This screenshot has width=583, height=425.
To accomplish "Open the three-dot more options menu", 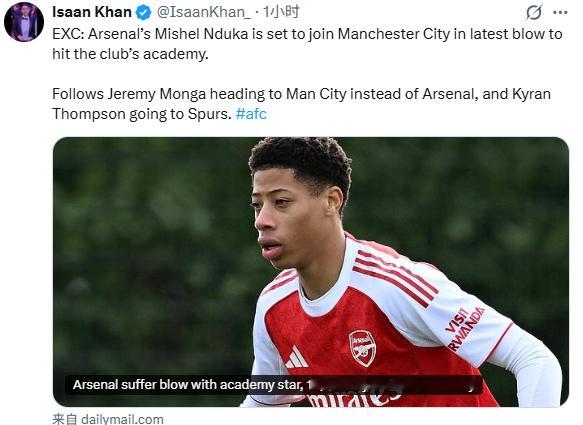I will (560, 13).
